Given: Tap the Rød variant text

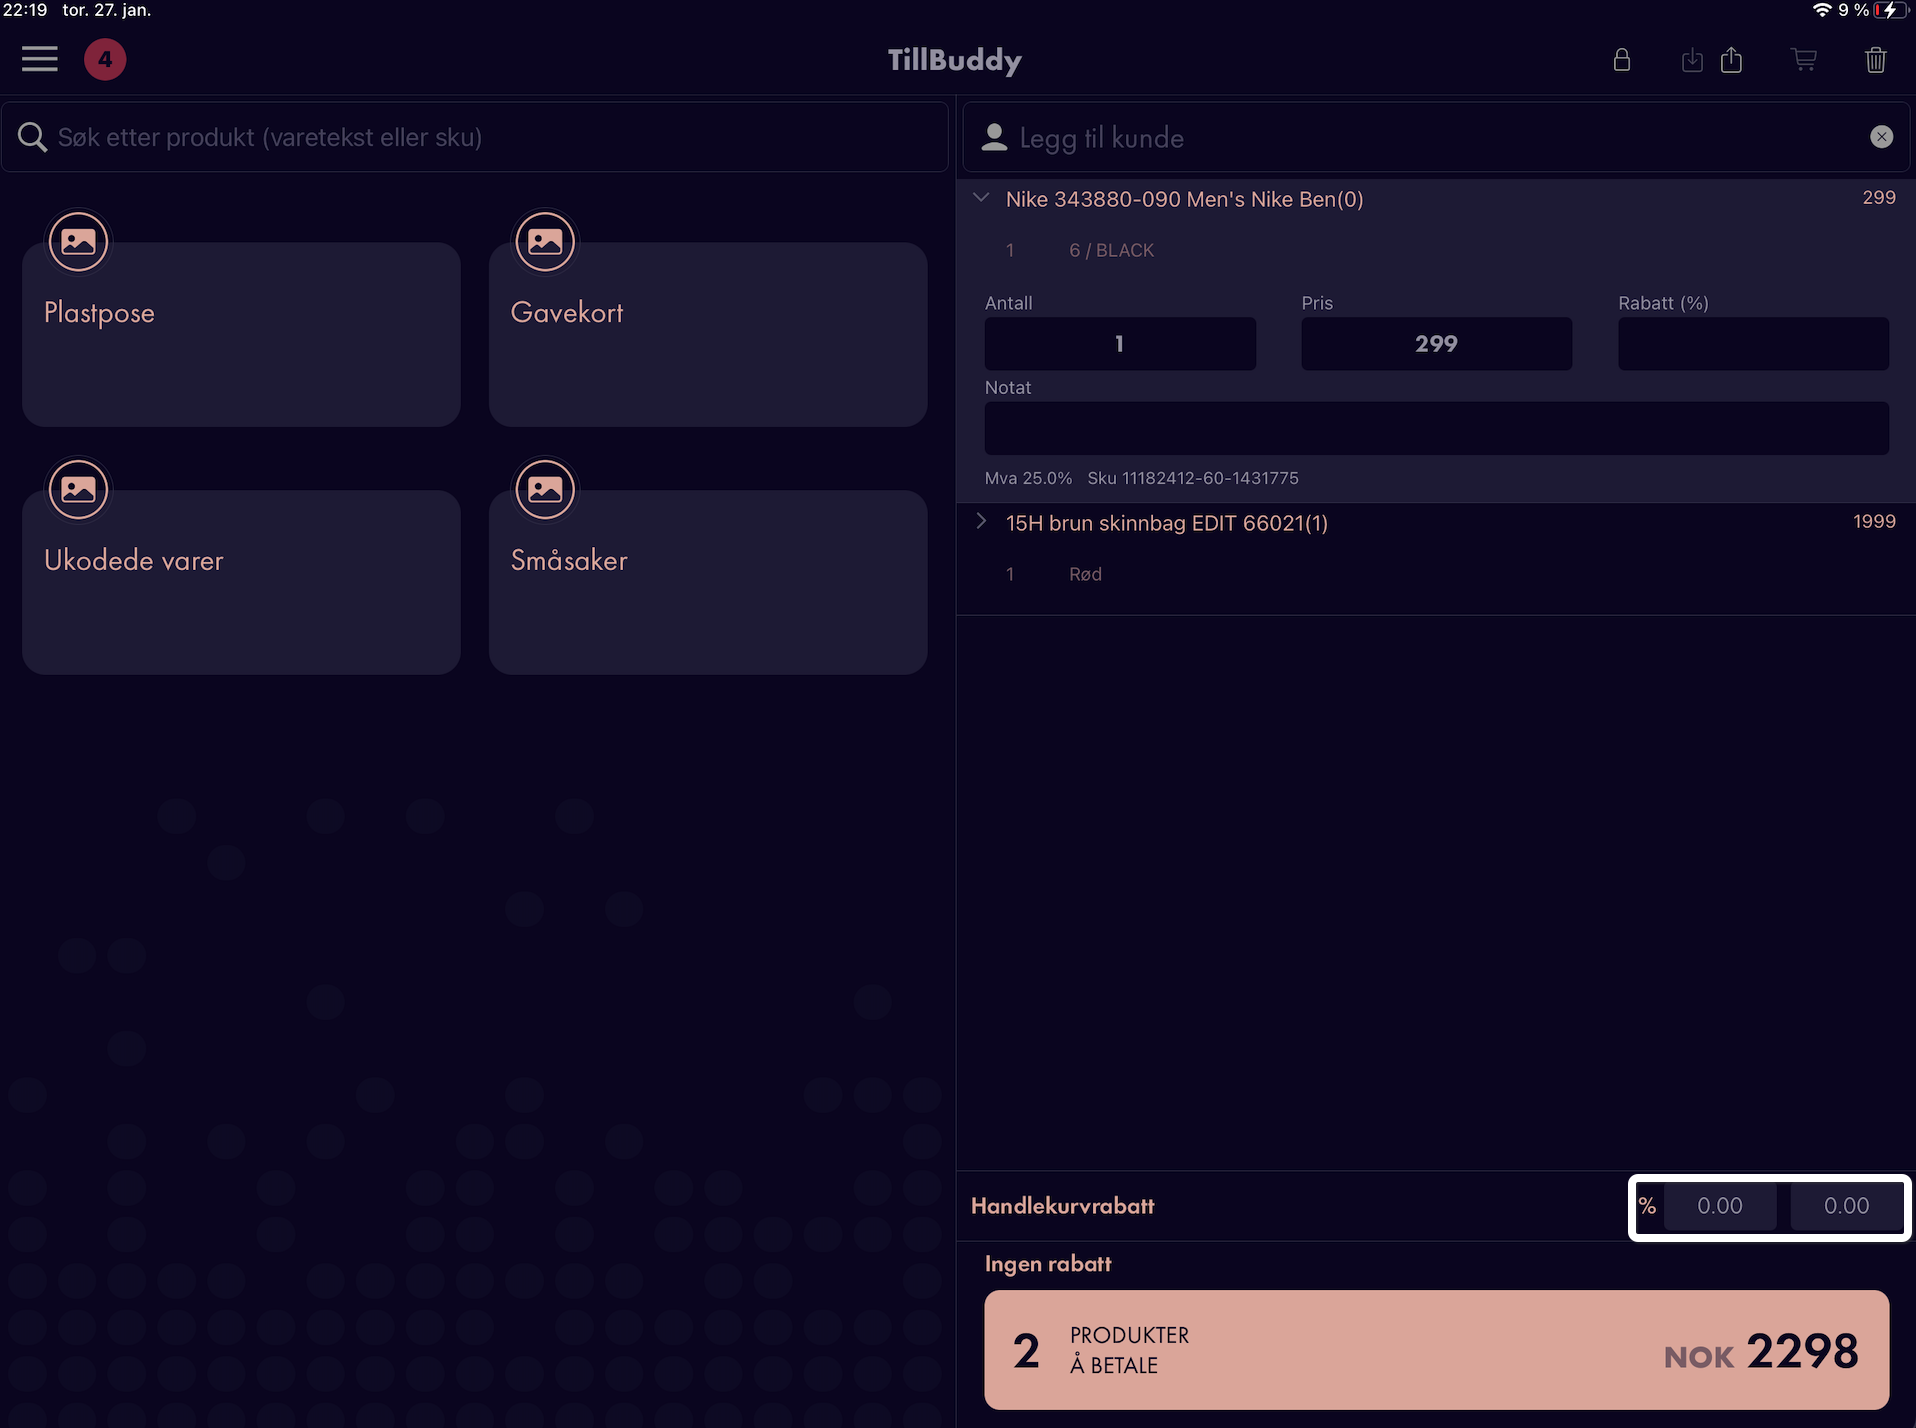Looking at the screenshot, I should [1085, 574].
